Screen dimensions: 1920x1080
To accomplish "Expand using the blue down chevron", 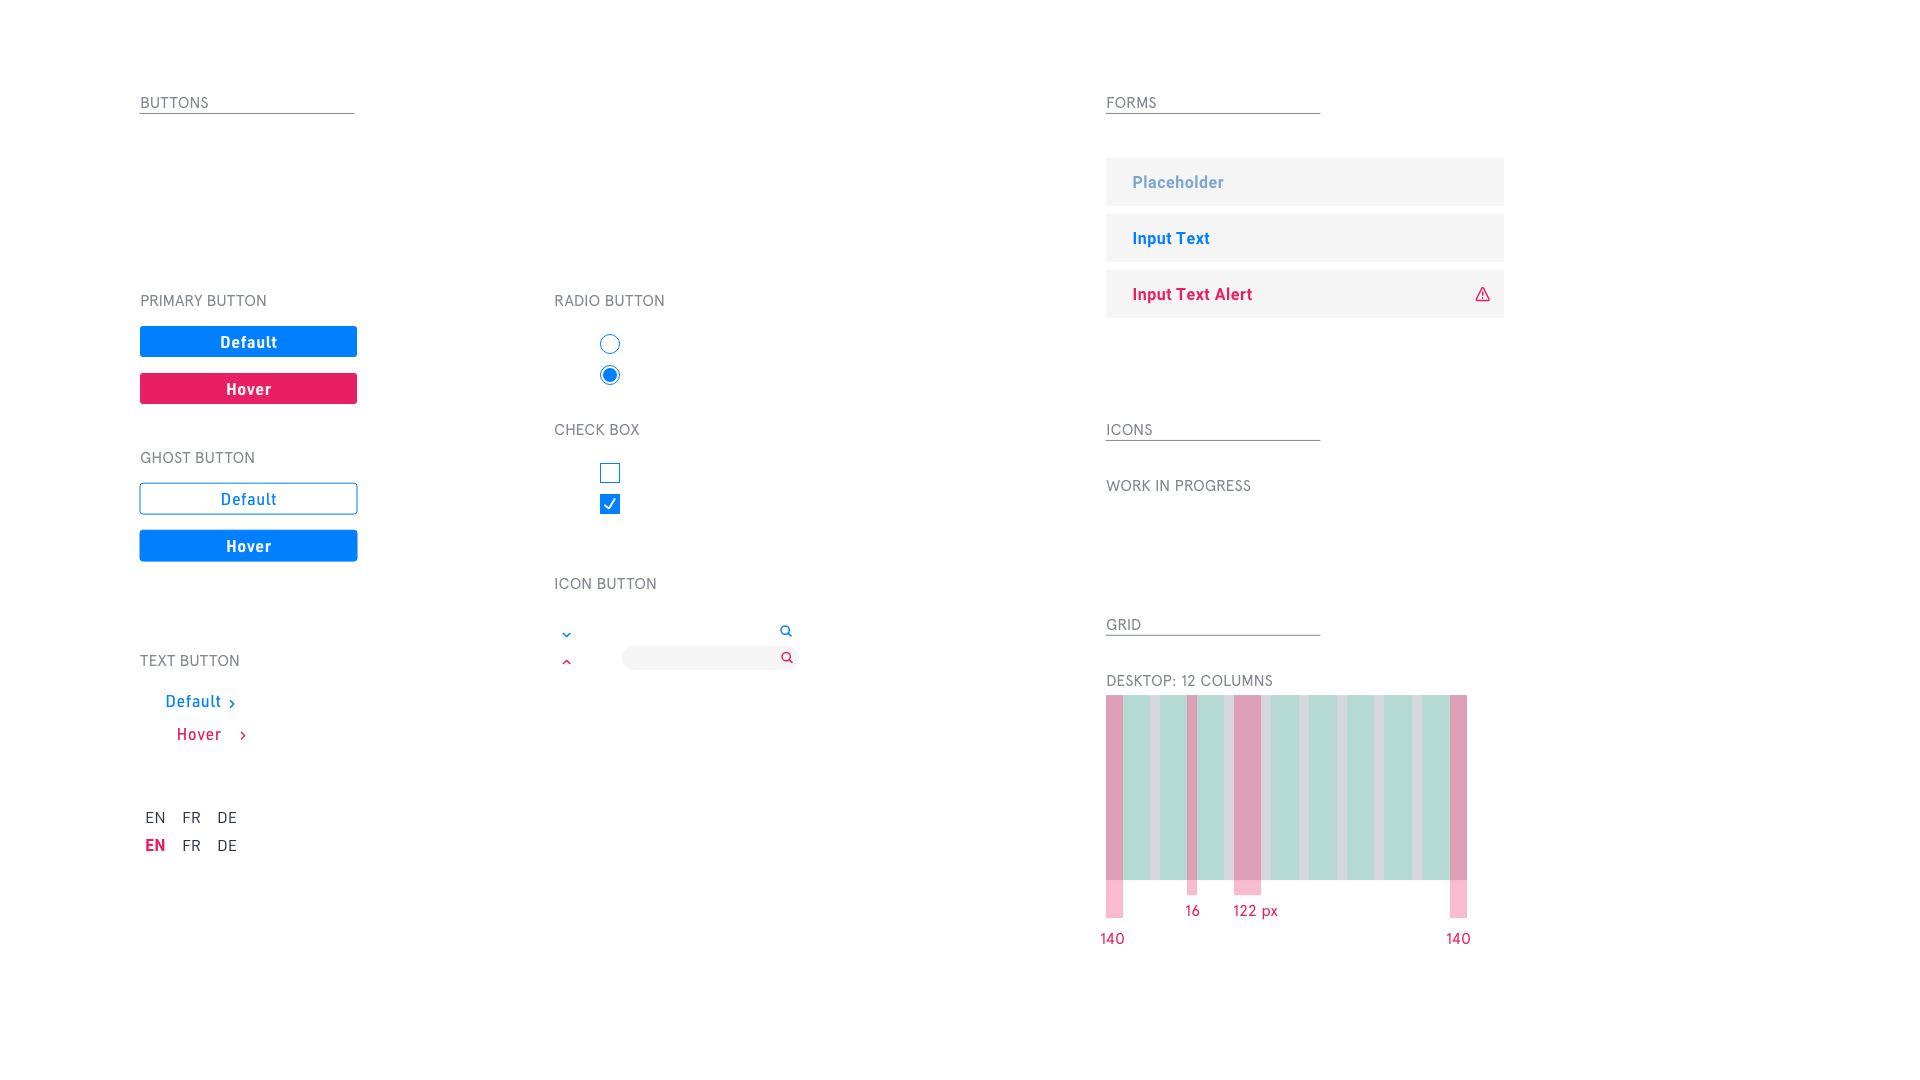I will click(x=566, y=635).
